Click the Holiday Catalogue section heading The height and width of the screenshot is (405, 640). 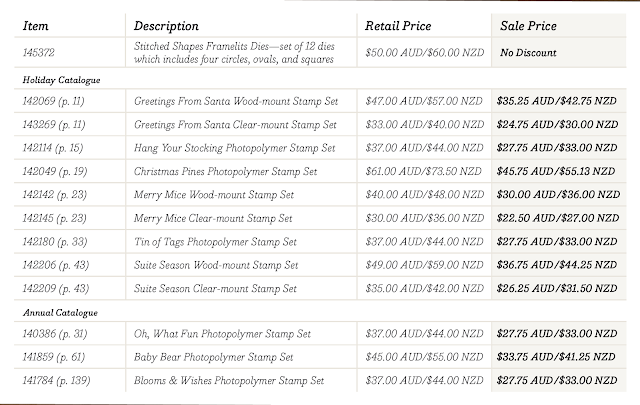61,80
